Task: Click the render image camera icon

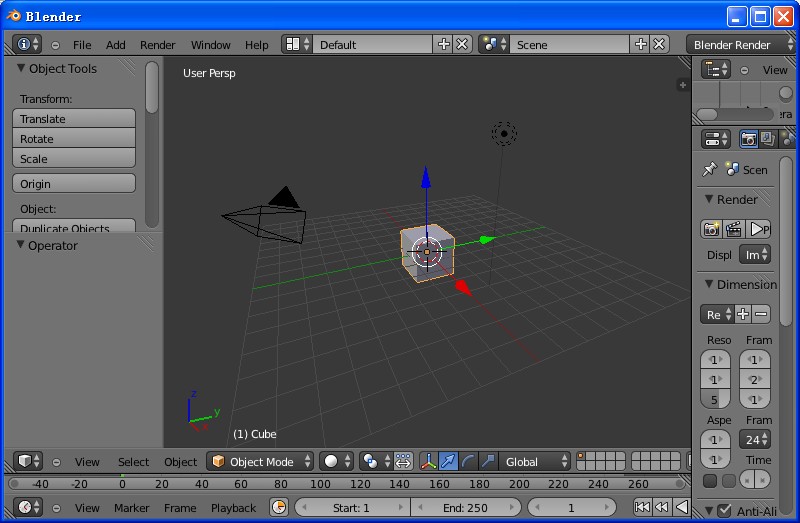Action: click(711, 229)
